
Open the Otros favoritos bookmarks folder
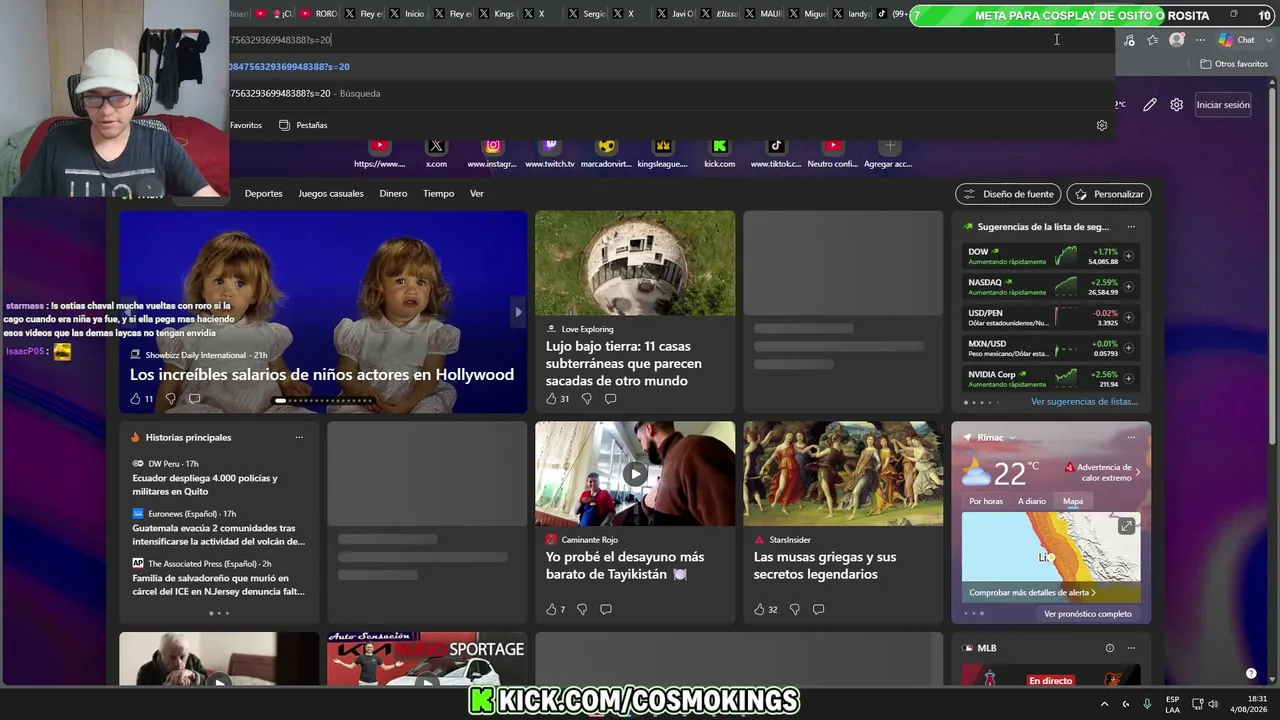tap(1234, 64)
